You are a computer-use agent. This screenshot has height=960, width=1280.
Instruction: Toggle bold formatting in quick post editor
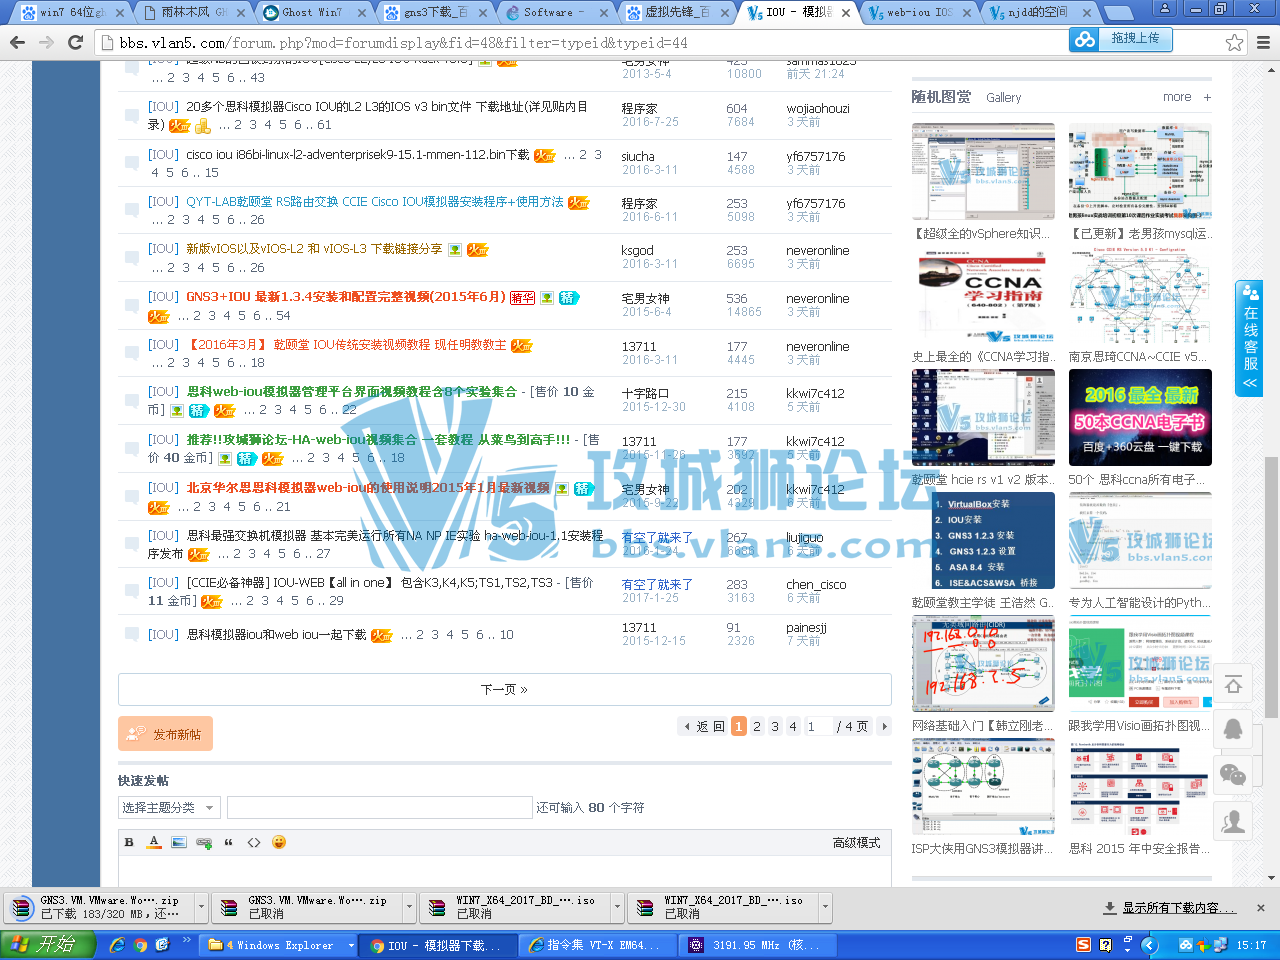click(x=129, y=842)
